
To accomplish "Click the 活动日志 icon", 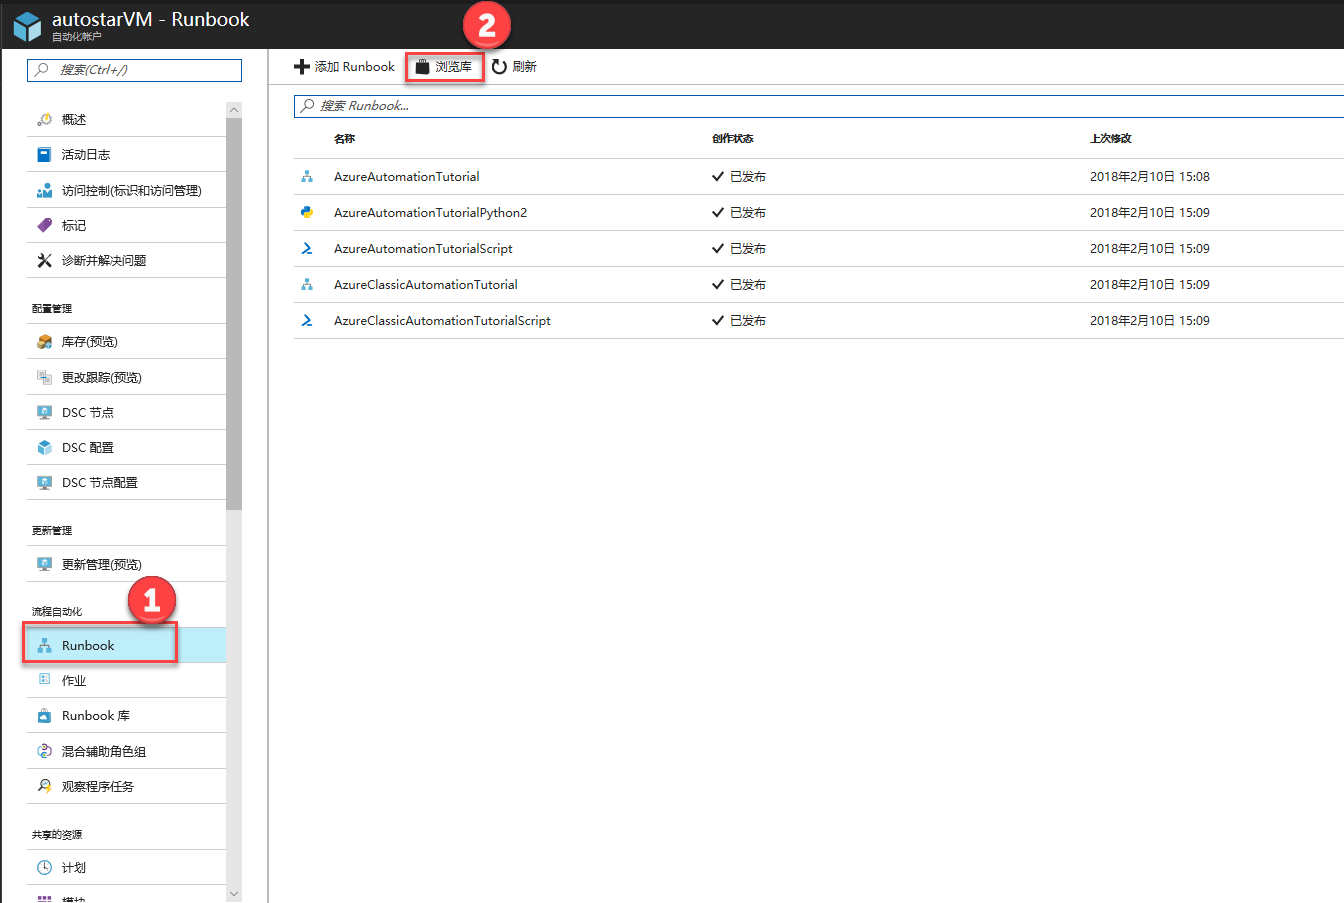I will pyautogui.click(x=44, y=155).
